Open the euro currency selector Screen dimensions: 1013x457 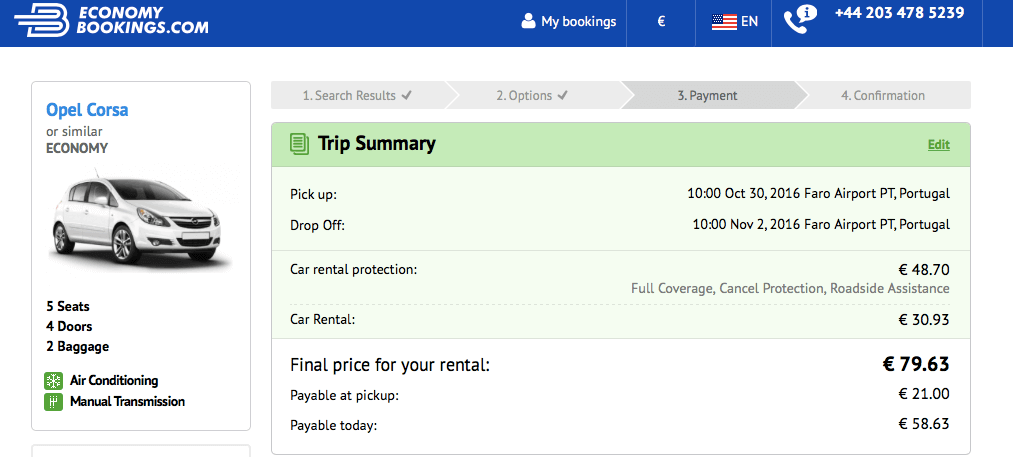[661, 21]
